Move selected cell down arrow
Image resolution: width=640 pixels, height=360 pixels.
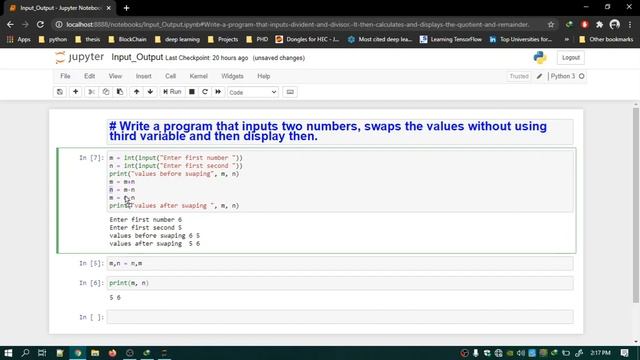click(150, 92)
